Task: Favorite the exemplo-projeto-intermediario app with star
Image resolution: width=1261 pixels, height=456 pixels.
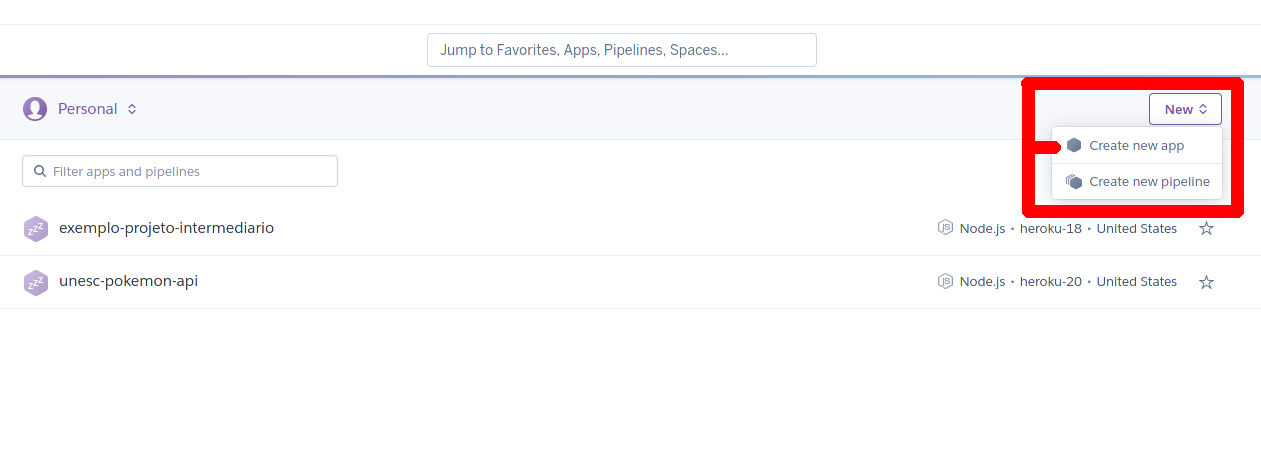Action: click(1206, 229)
